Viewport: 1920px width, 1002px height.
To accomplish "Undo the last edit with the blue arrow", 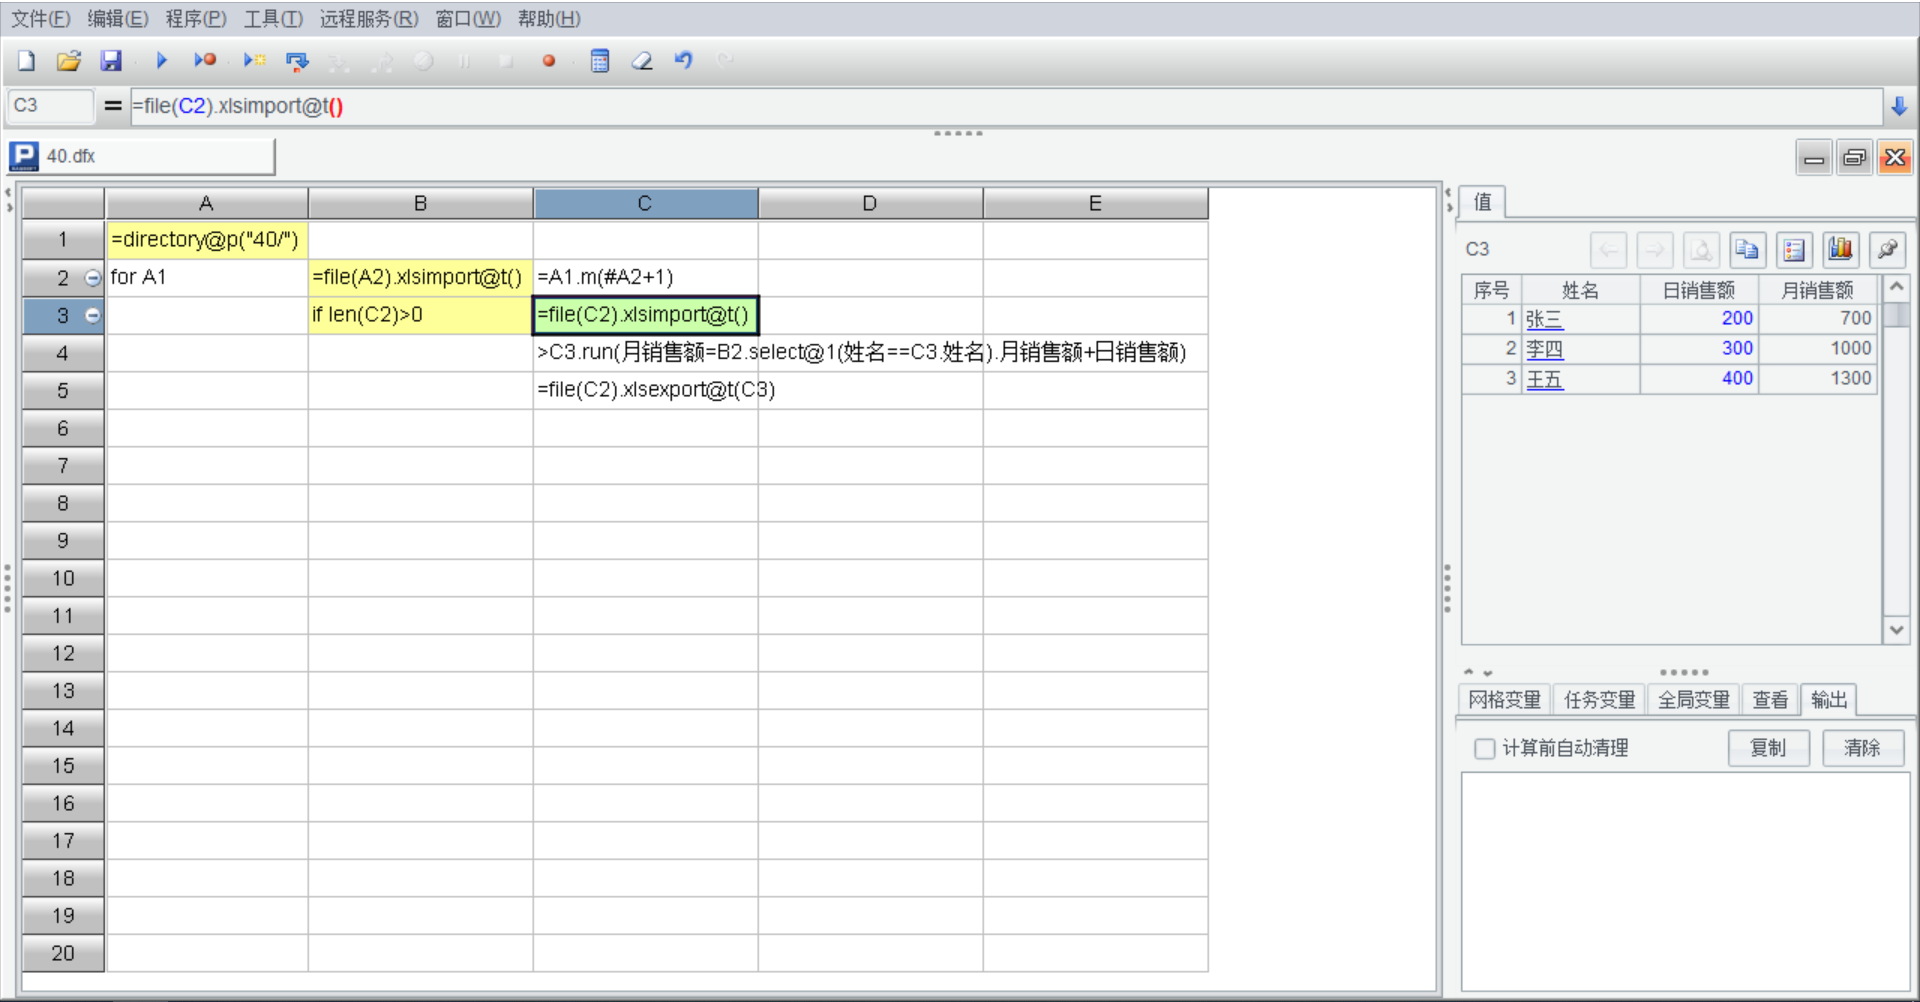I will [684, 61].
